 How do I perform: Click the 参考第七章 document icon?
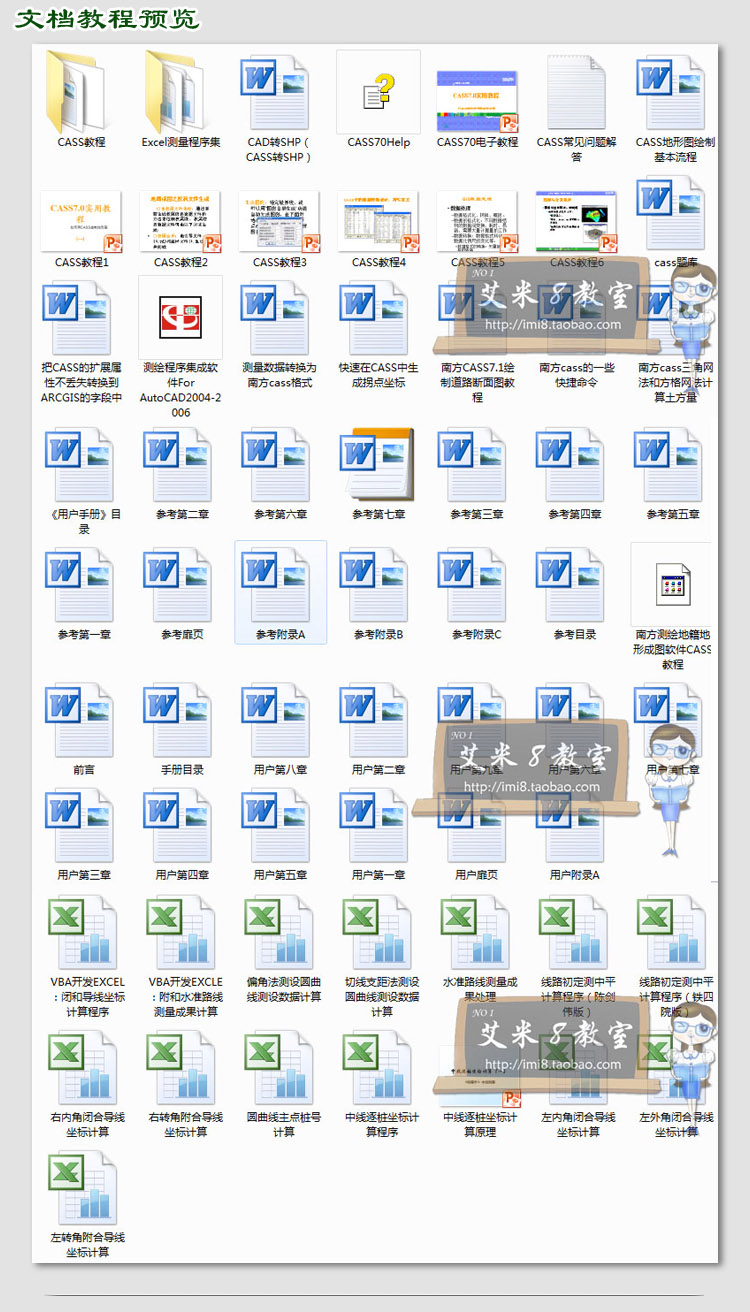point(376,467)
